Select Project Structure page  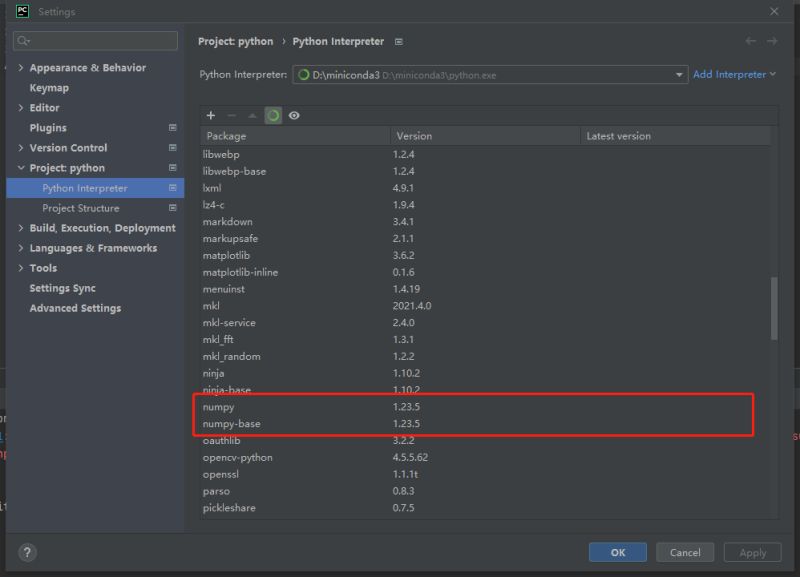(81, 208)
